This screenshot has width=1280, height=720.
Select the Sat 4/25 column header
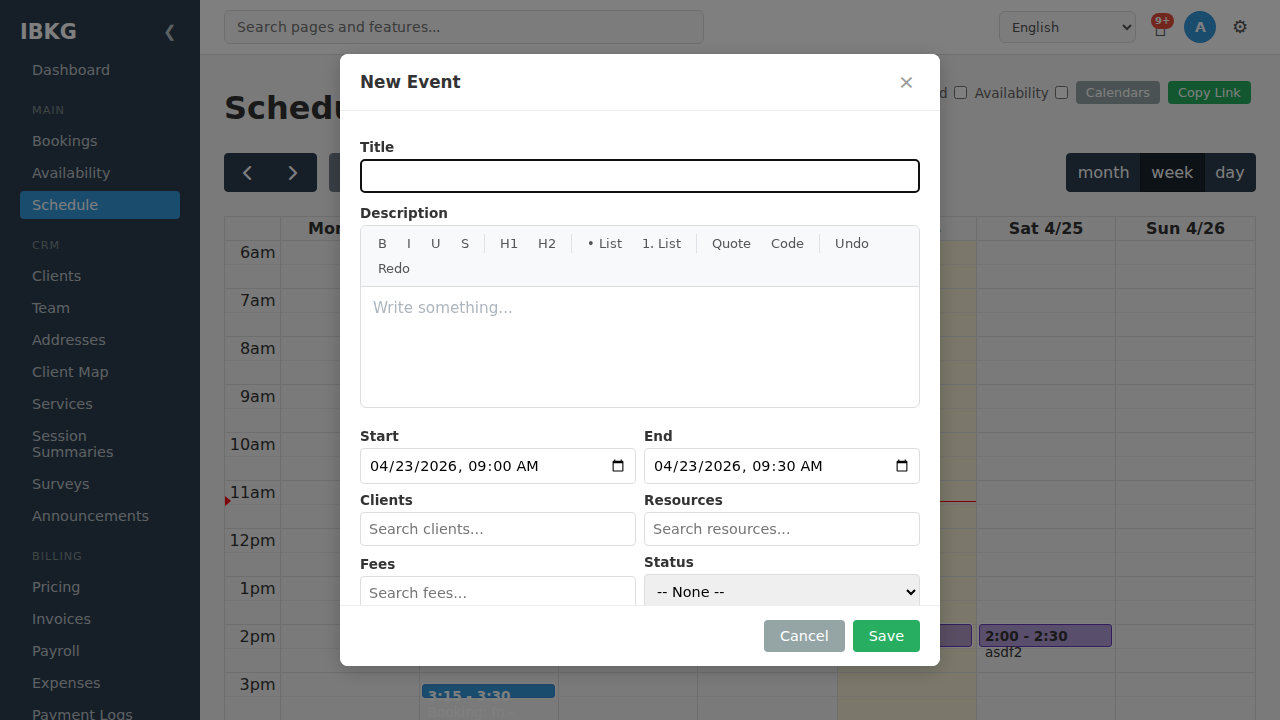click(1046, 228)
